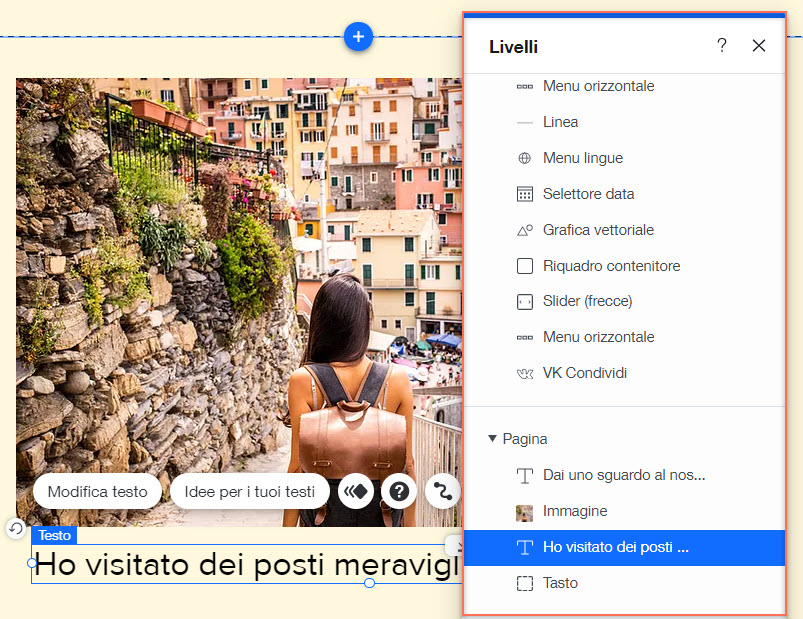Click the left resize handle of text box
The height and width of the screenshot is (619, 803).
click(32, 563)
